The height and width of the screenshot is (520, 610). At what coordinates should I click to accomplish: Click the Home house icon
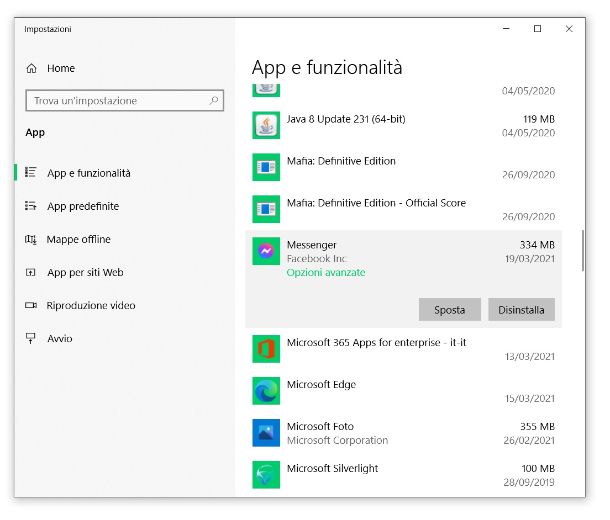tap(32, 69)
